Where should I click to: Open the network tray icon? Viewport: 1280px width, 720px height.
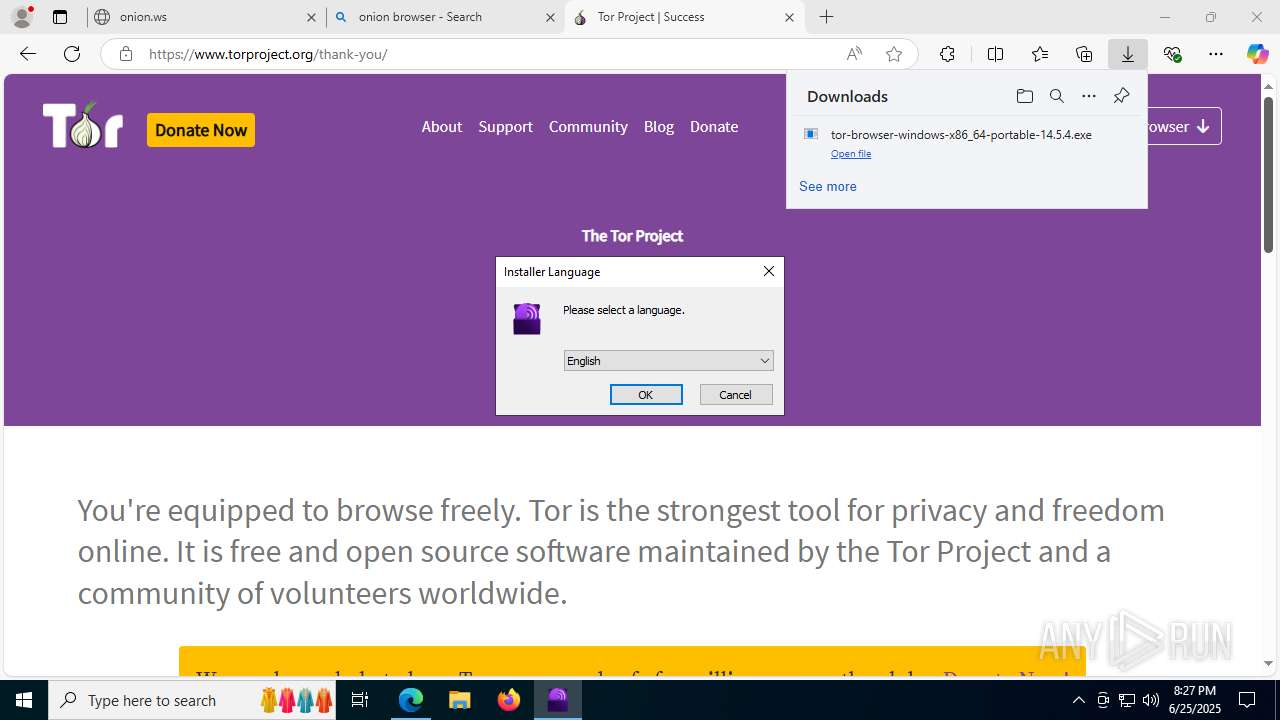[x=1126, y=700]
